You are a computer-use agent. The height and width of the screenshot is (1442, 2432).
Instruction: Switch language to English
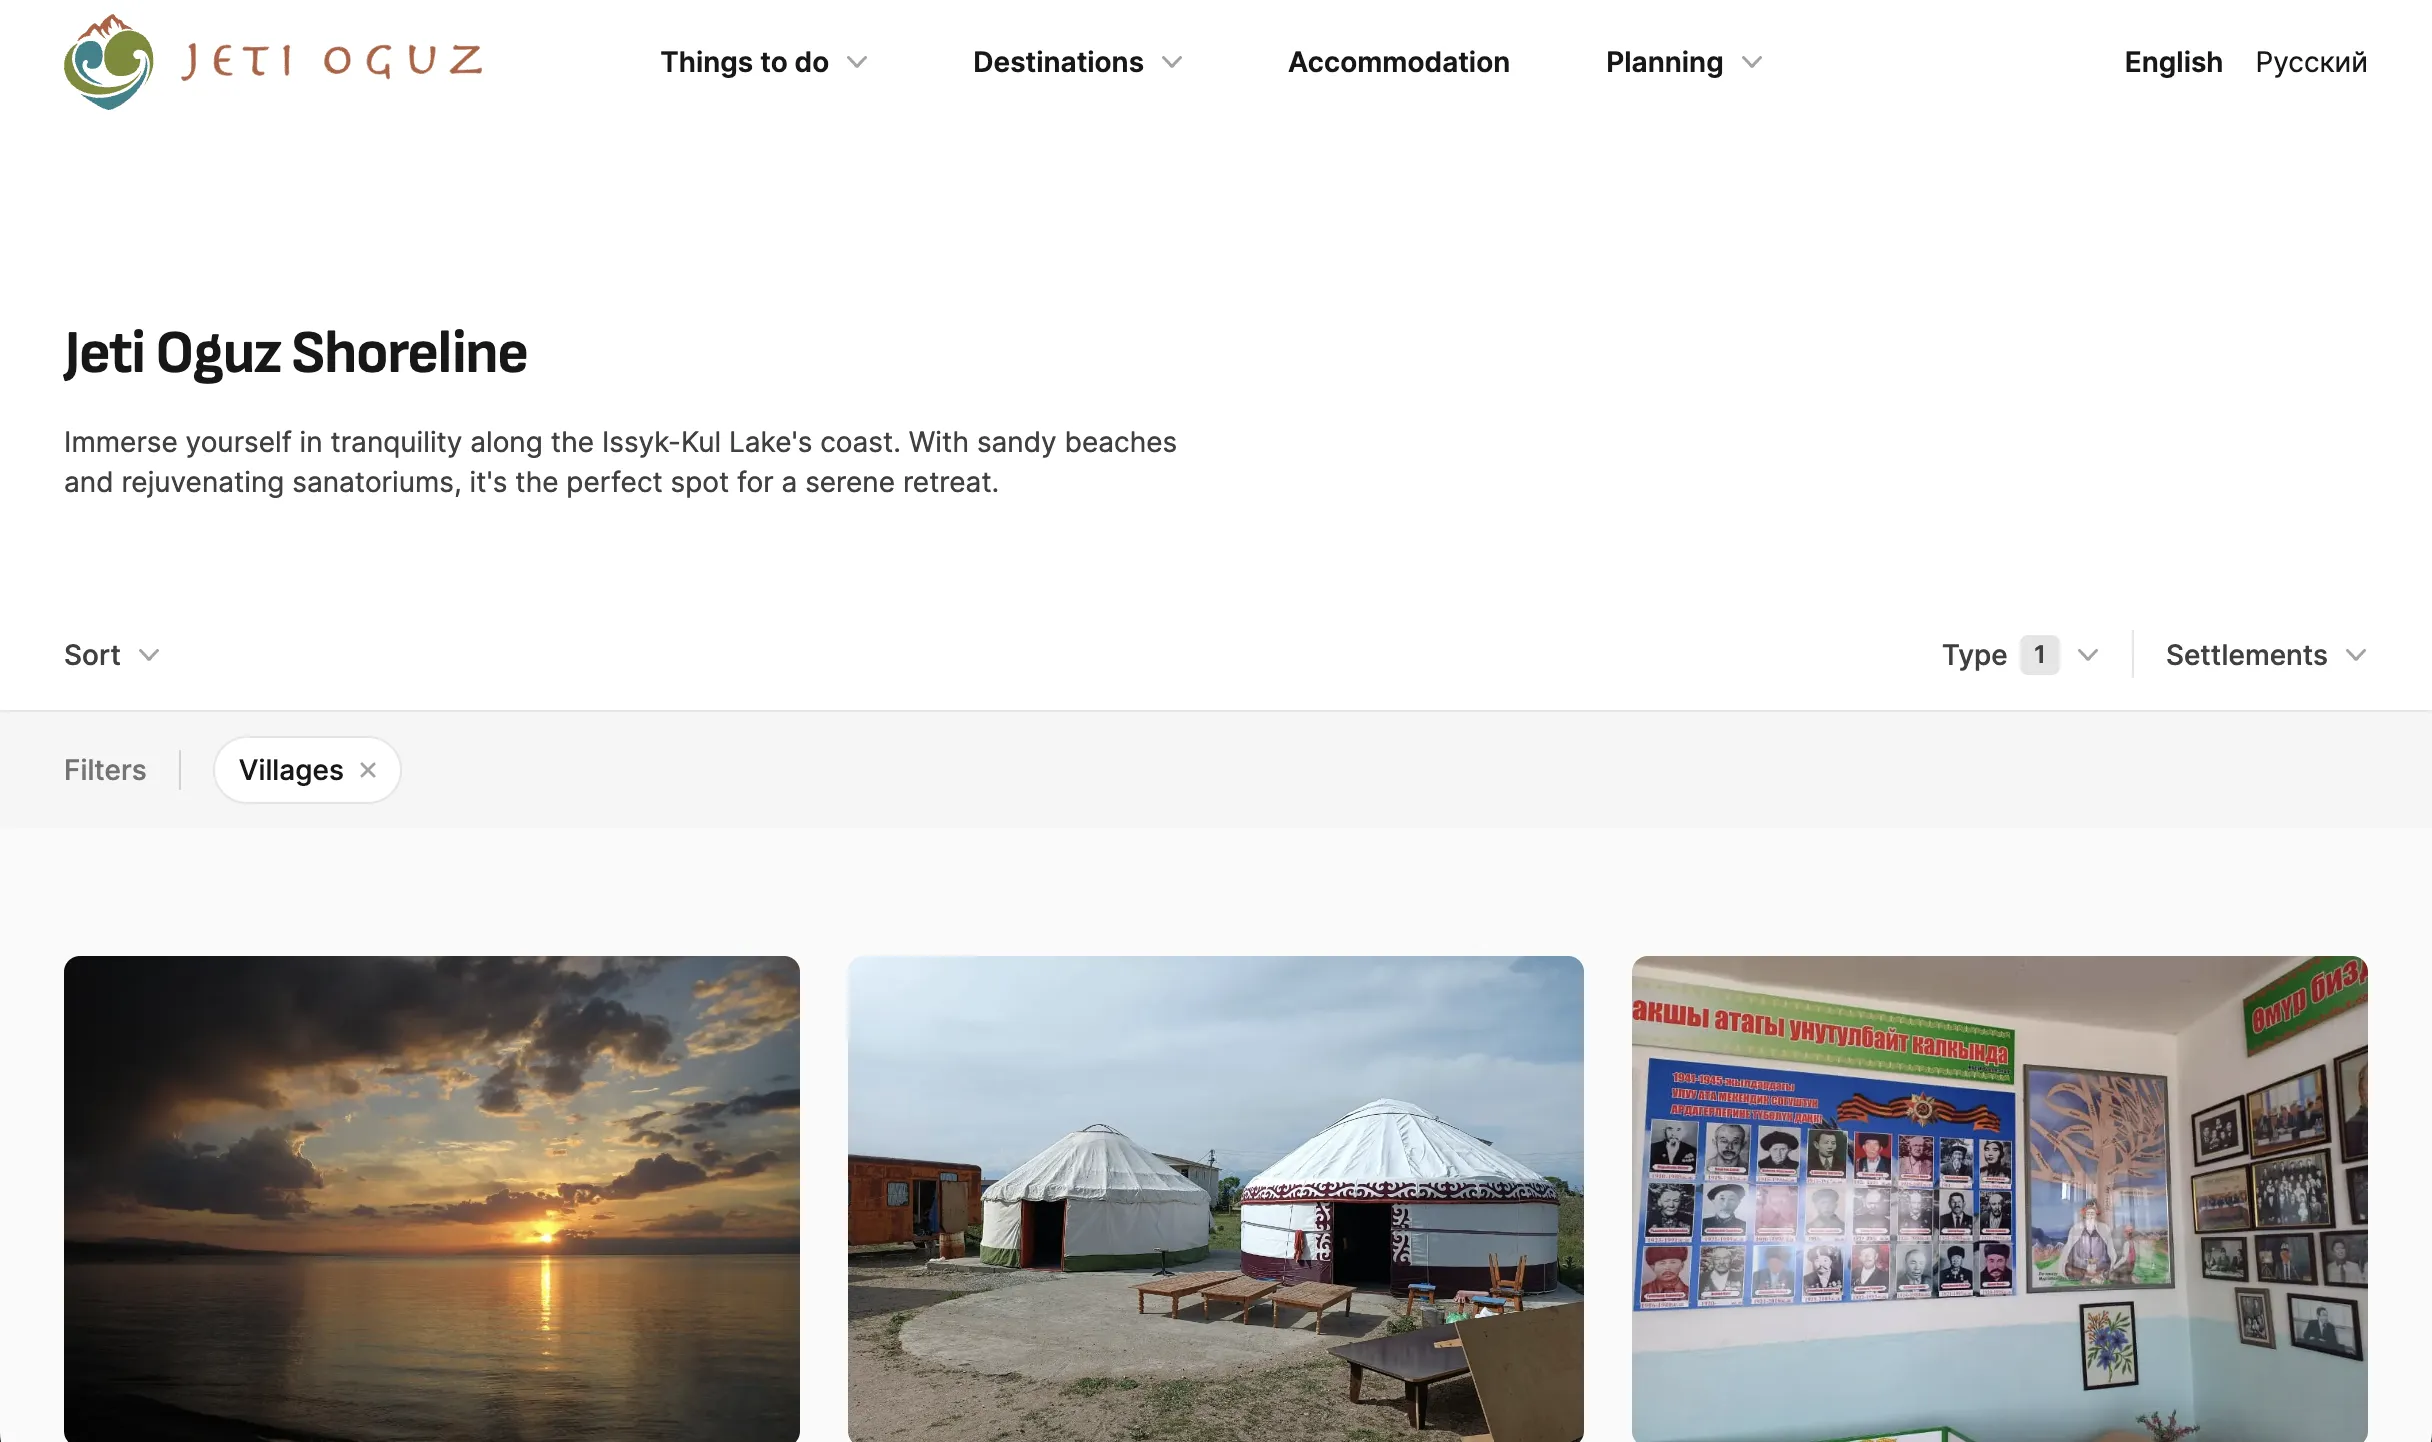2173,60
